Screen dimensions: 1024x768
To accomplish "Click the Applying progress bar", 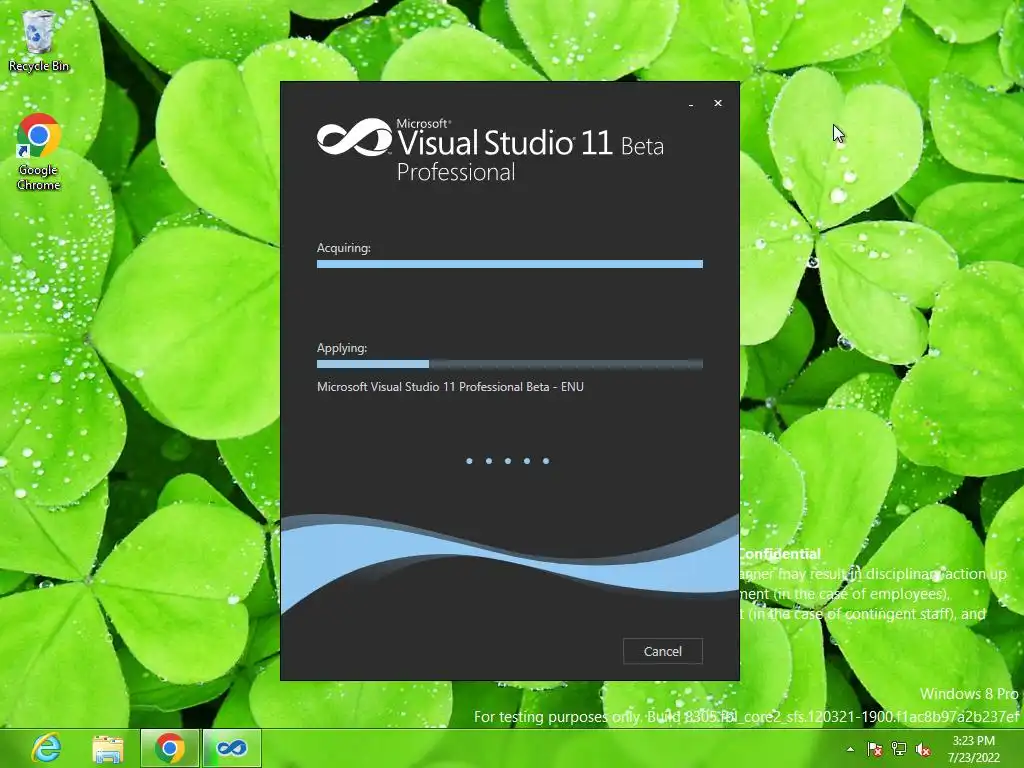I will click(509, 364).
